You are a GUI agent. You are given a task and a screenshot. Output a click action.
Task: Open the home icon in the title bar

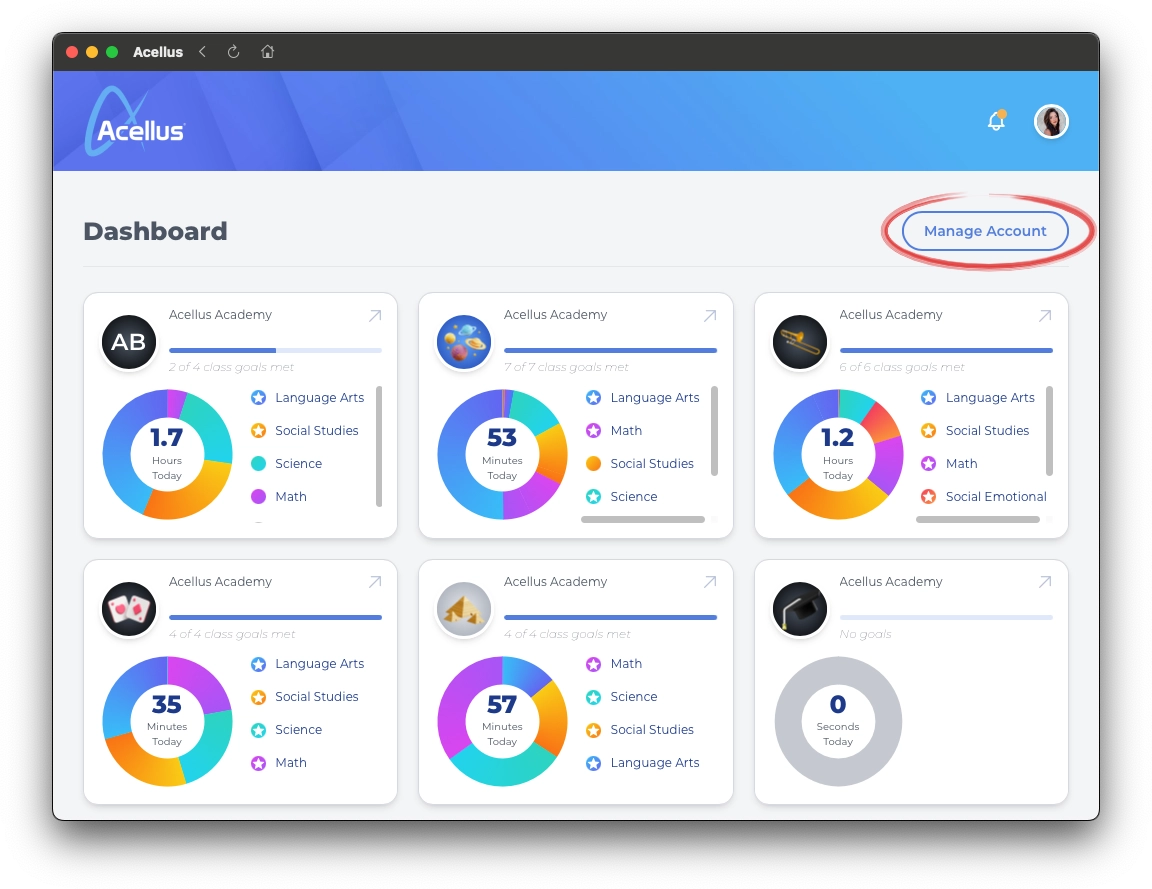pos(267,51)
